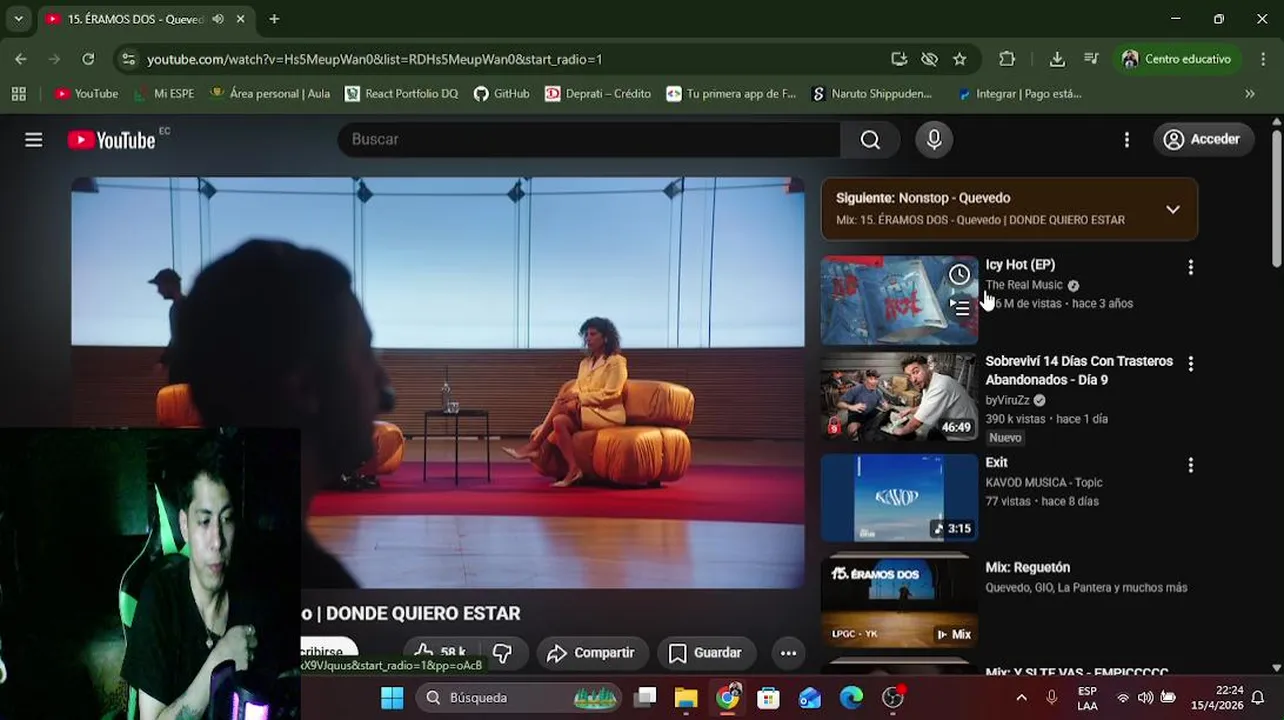Screen dimensions: 1284x720
Task: Open the Exit KAVOD video thumbnail
Action: pos(899,498)
